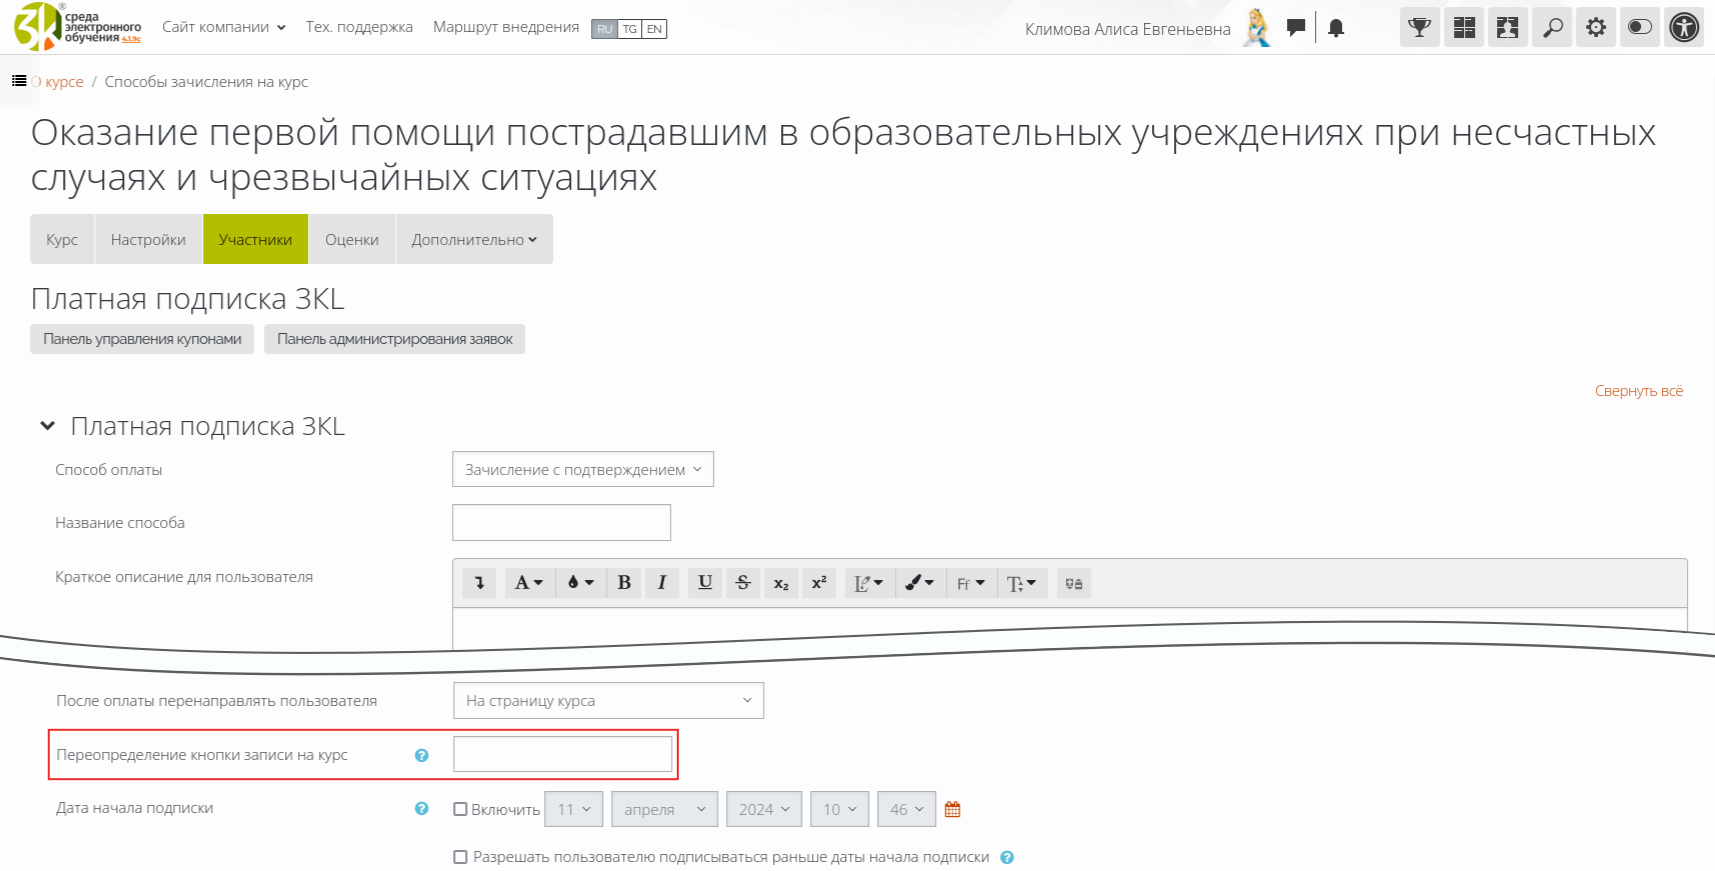Screen dimensions: 1715x871
Task: Open the payment method dropdown
Action: pos(583,470)
